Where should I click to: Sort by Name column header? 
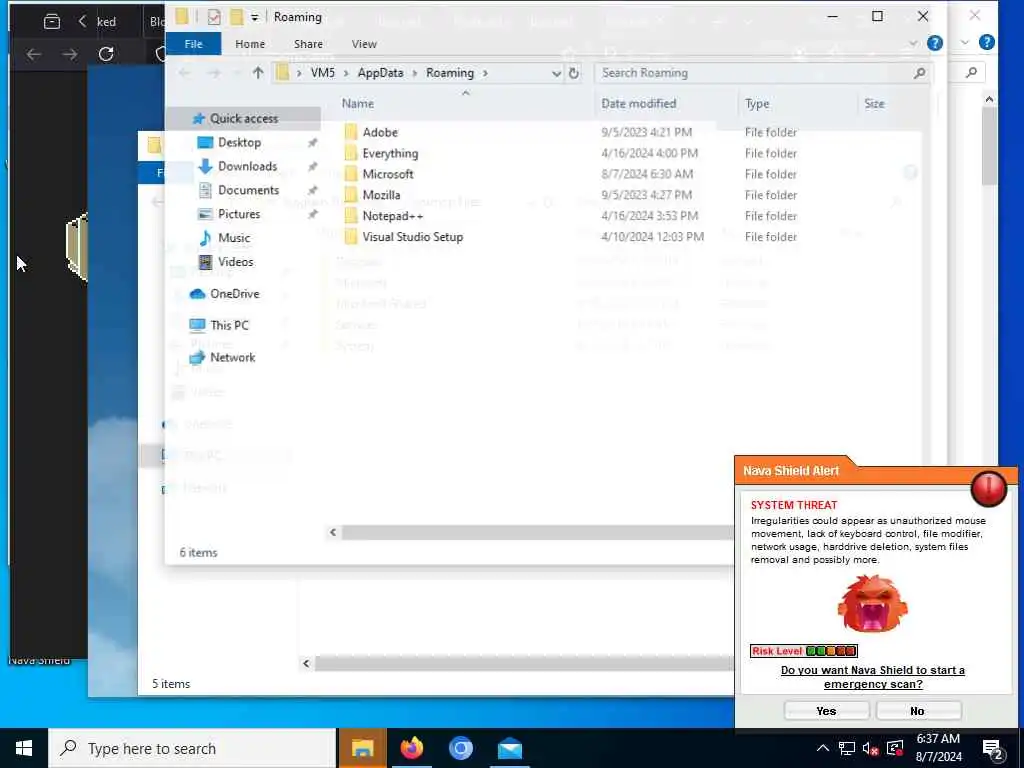pos(358,103)
